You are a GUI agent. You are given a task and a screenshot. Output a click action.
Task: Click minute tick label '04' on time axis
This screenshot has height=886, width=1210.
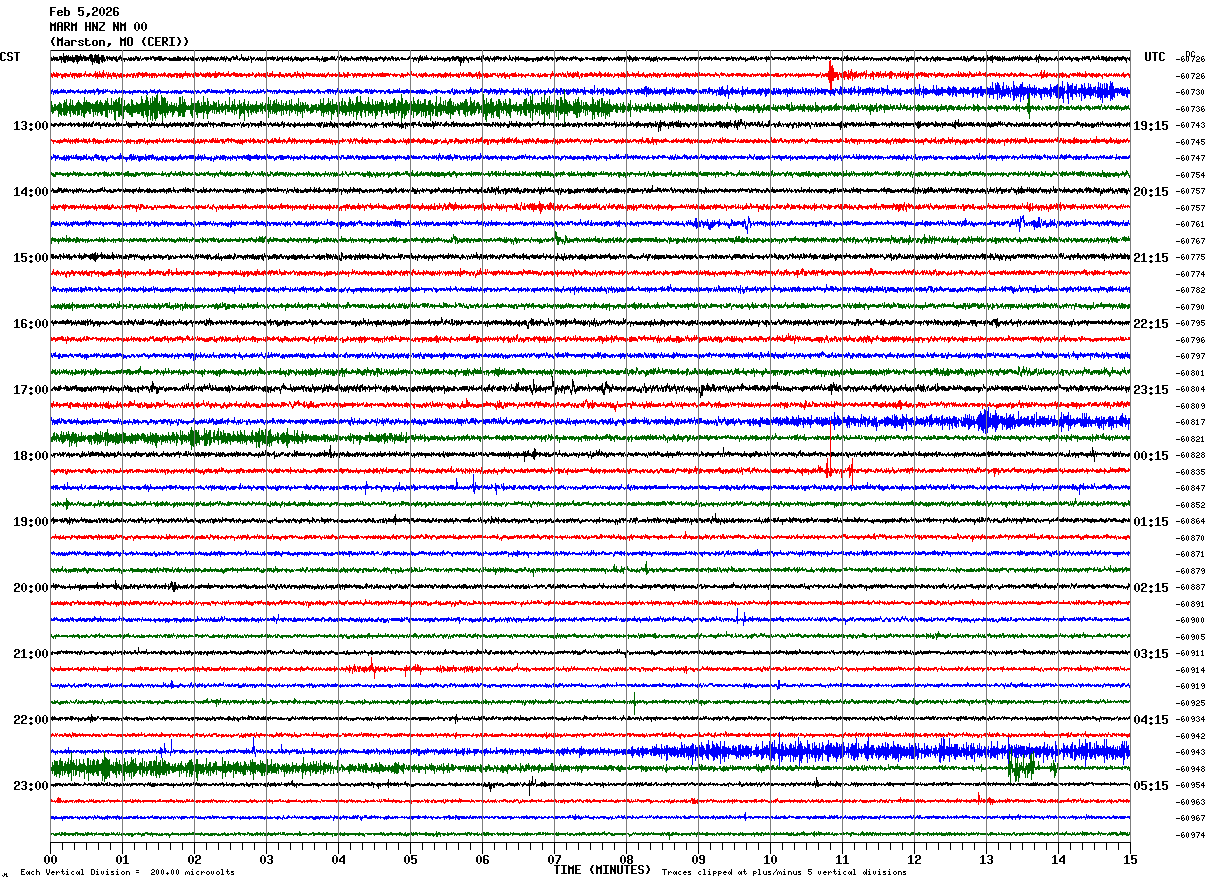pyautogui.click(x=338, y=859)
